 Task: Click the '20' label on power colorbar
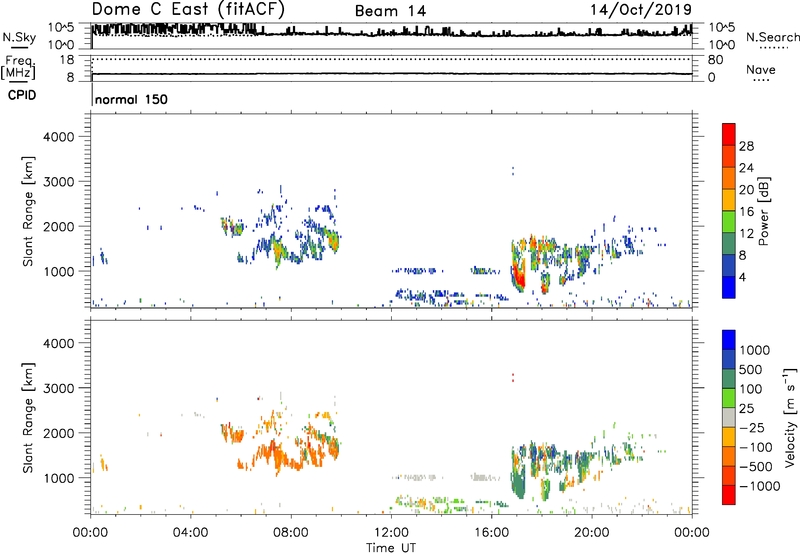[746, 190]
